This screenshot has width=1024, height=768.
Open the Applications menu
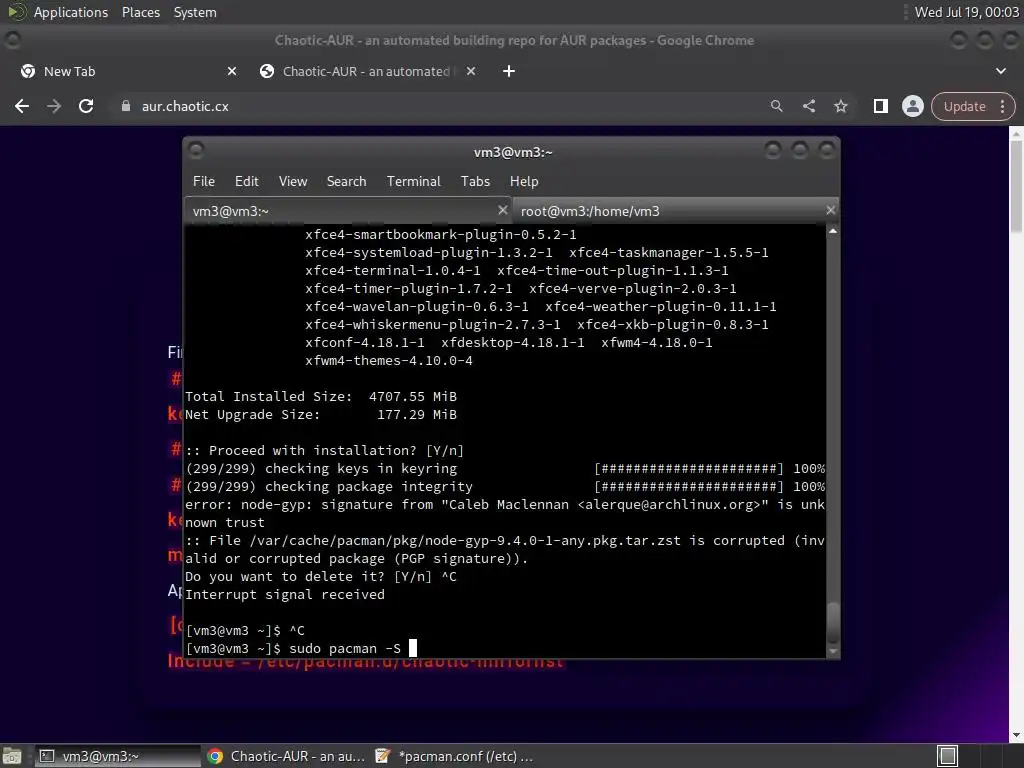(71, 12)
